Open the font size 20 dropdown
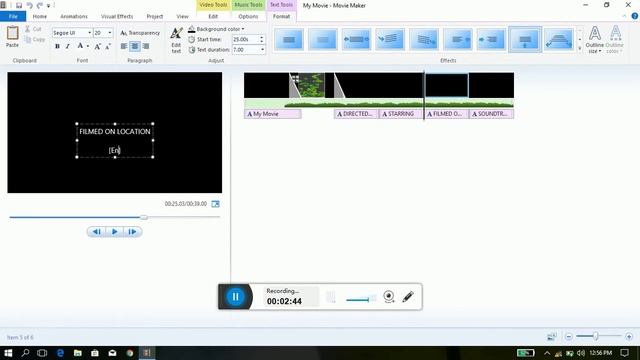640x360 pixels. (x=109, y=33)
